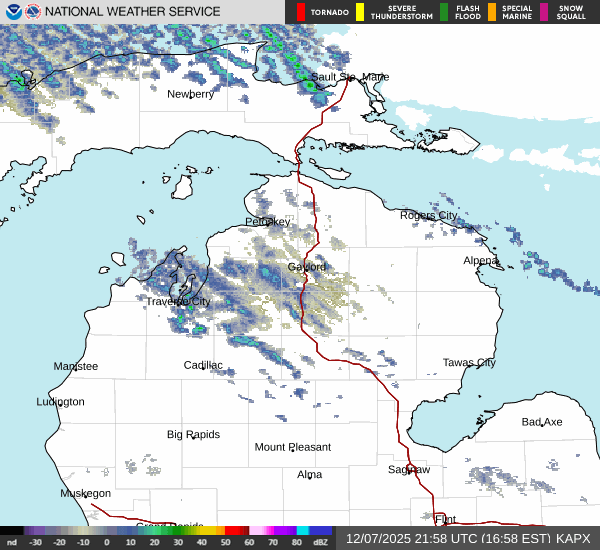The height and width of the screenshot is (550, 600).
Task: Click the green Flash Flood legend box
Action: 444,12
